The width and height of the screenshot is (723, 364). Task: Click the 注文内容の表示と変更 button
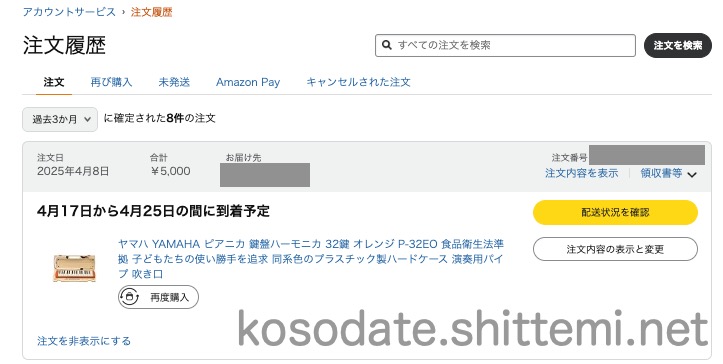point(615,249)
